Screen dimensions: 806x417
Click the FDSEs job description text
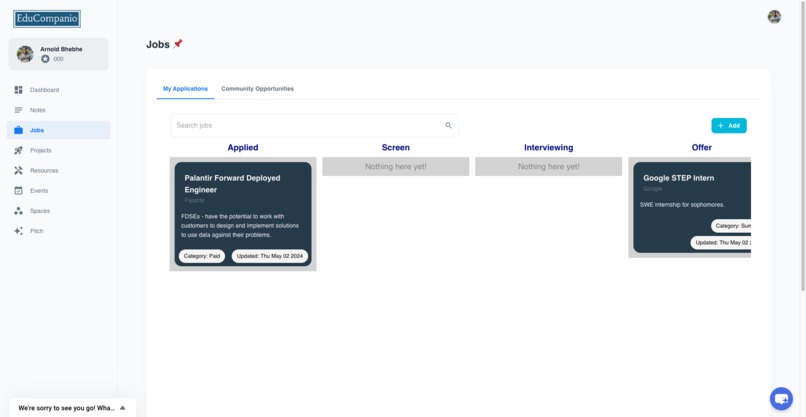pyautogui.click(x=240, y=226)
